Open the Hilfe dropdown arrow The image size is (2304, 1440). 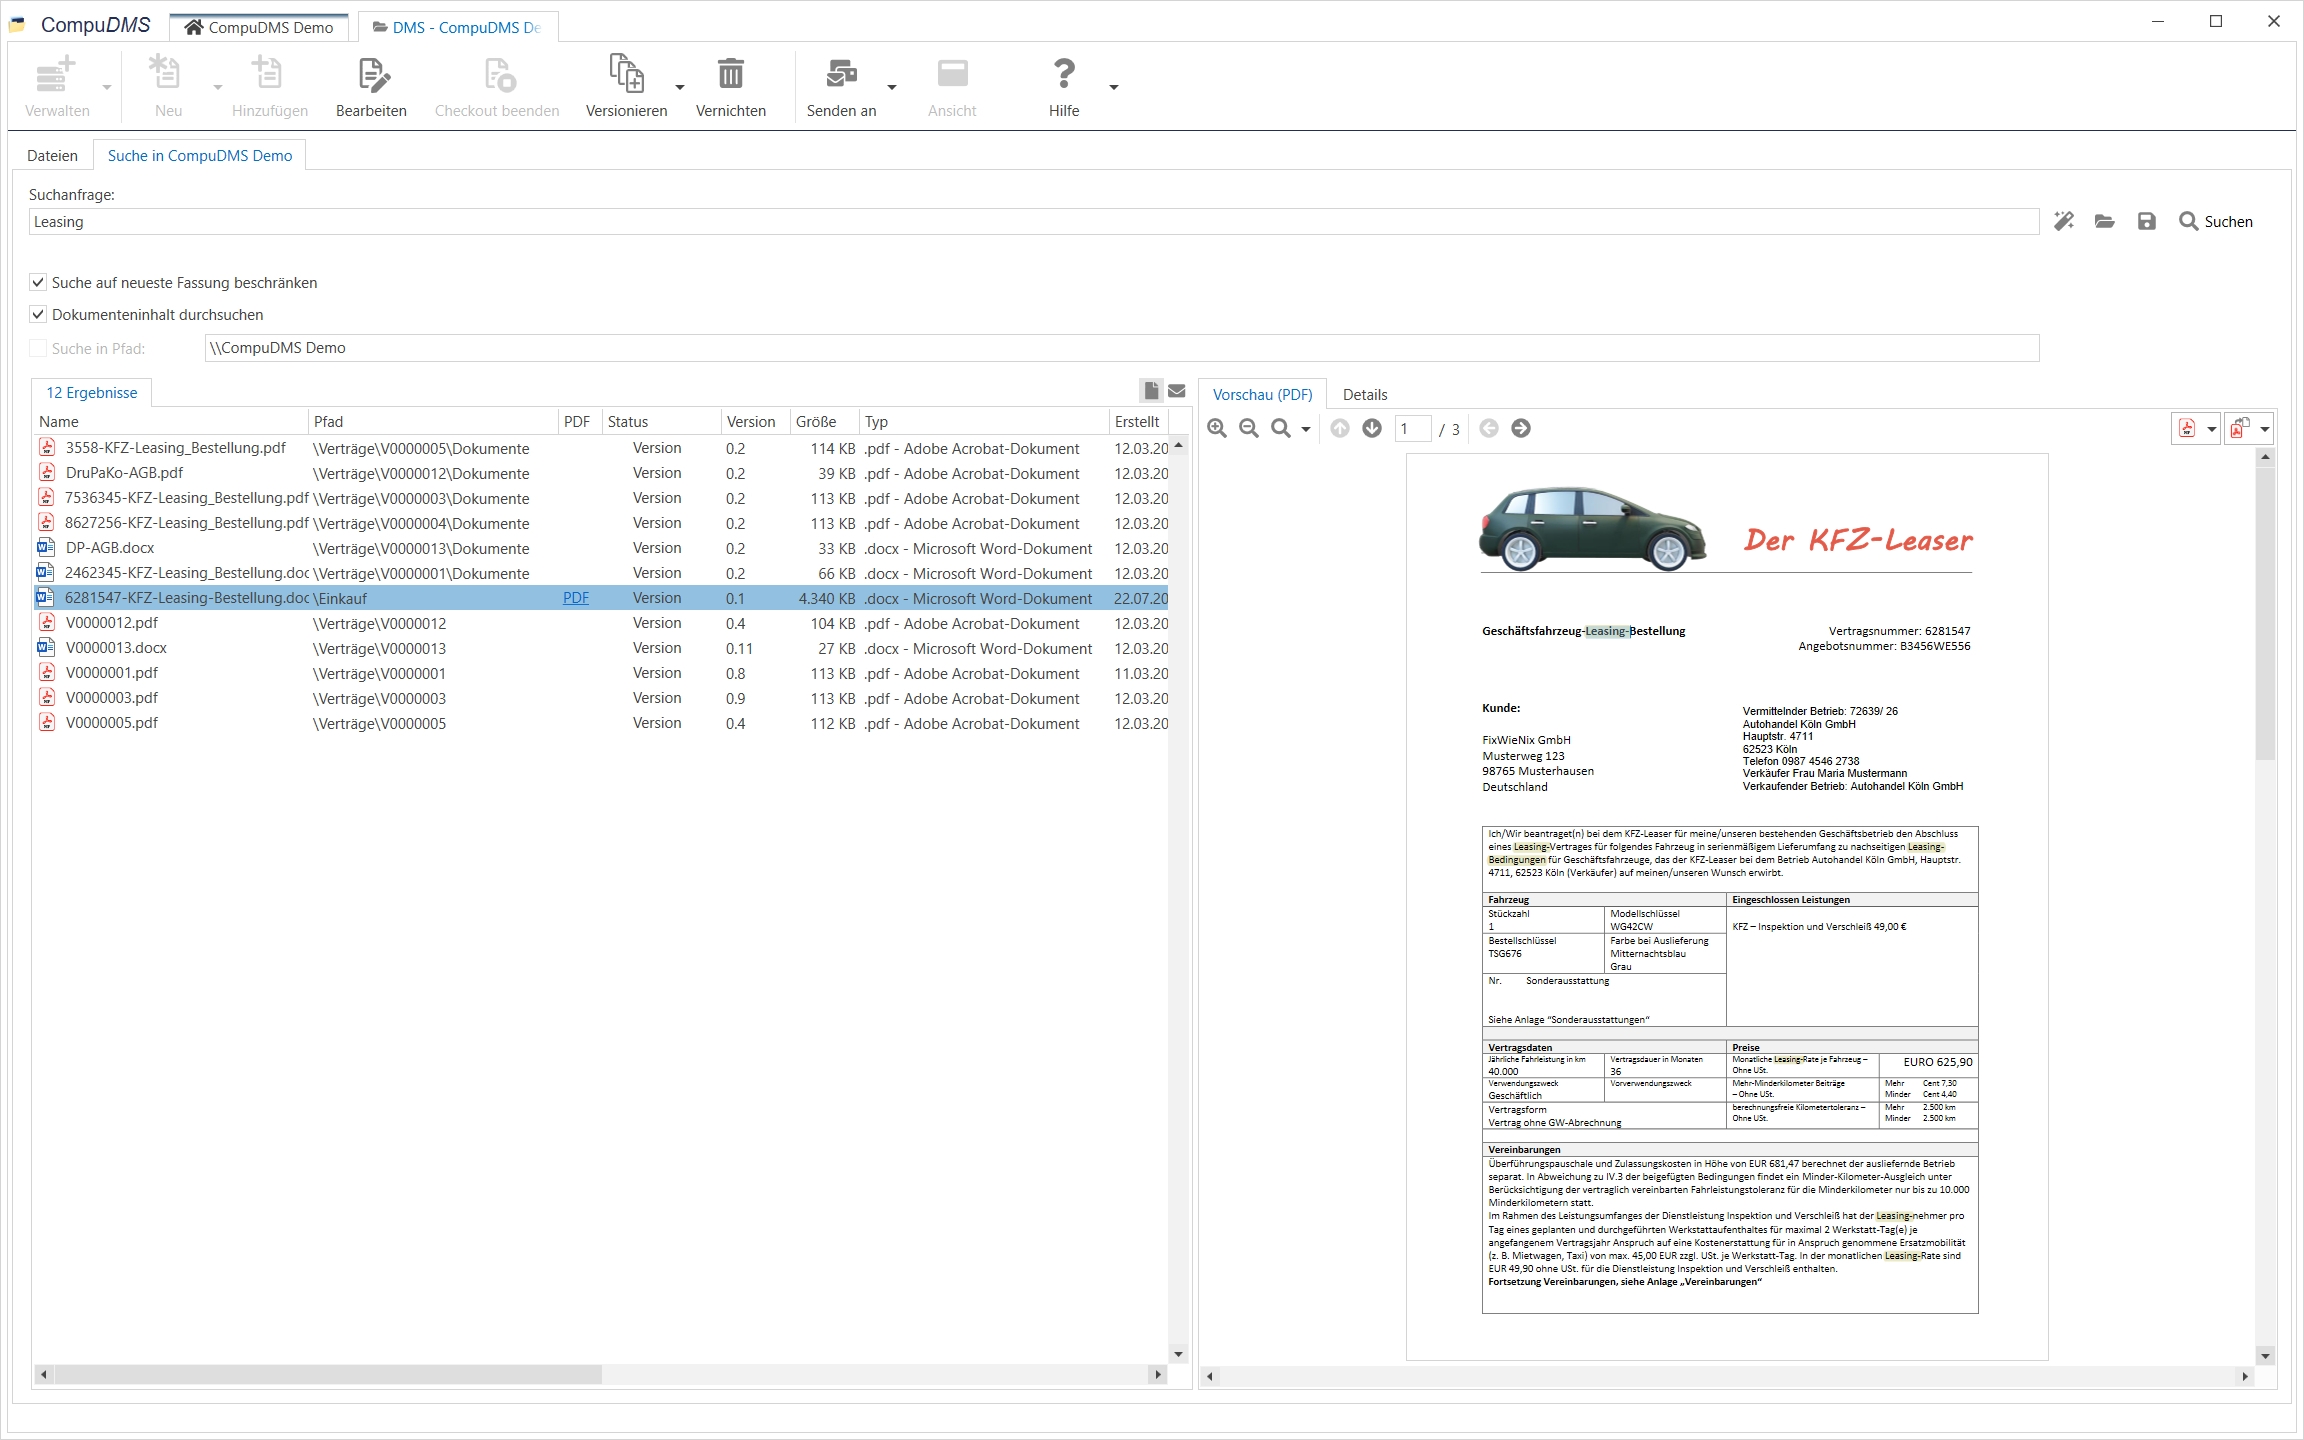[x=1114, y=88]
